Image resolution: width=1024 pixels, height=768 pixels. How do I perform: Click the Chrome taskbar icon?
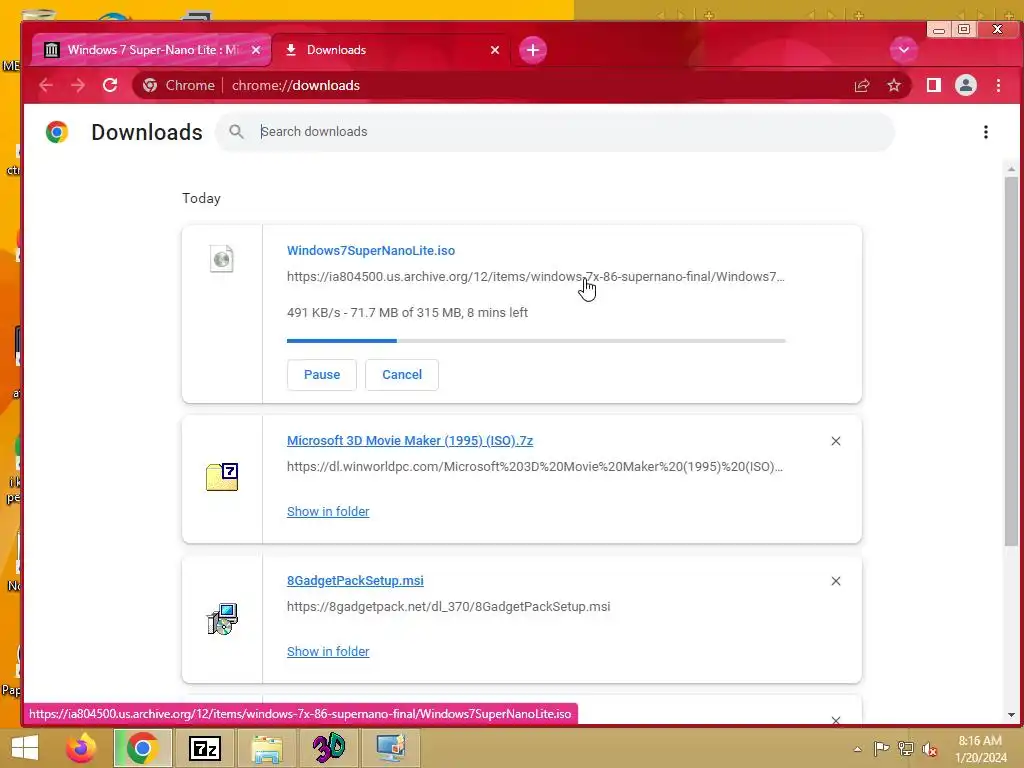142,748
